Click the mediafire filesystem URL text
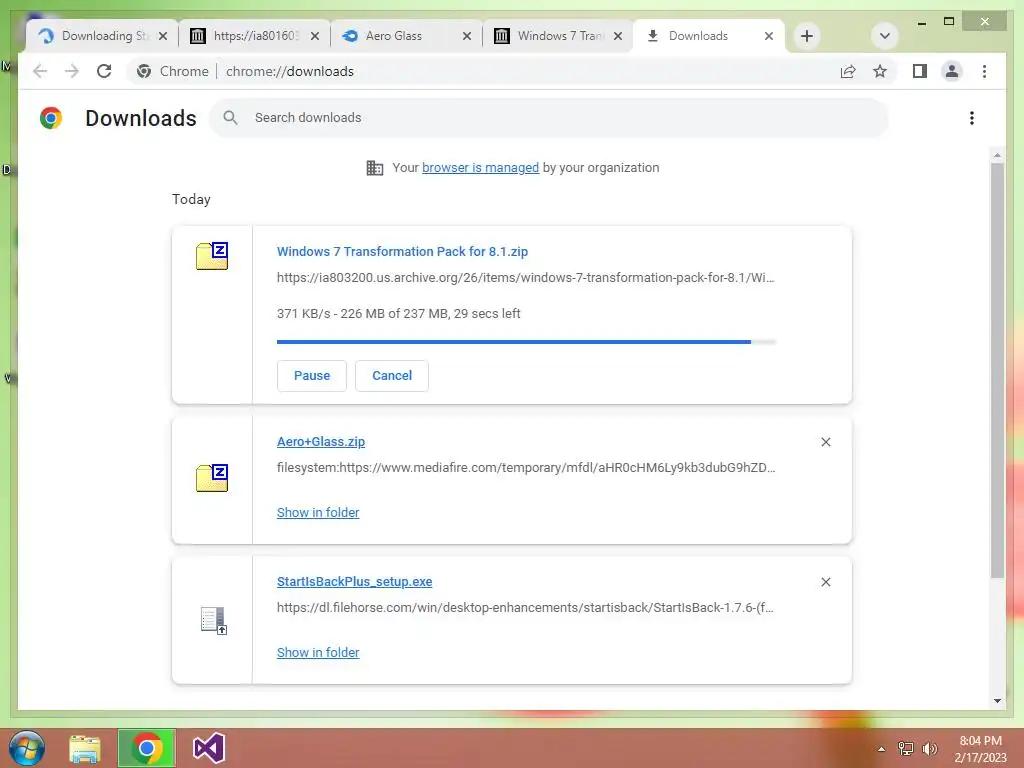Viewport: 1024px width, 768px height. 526,468
